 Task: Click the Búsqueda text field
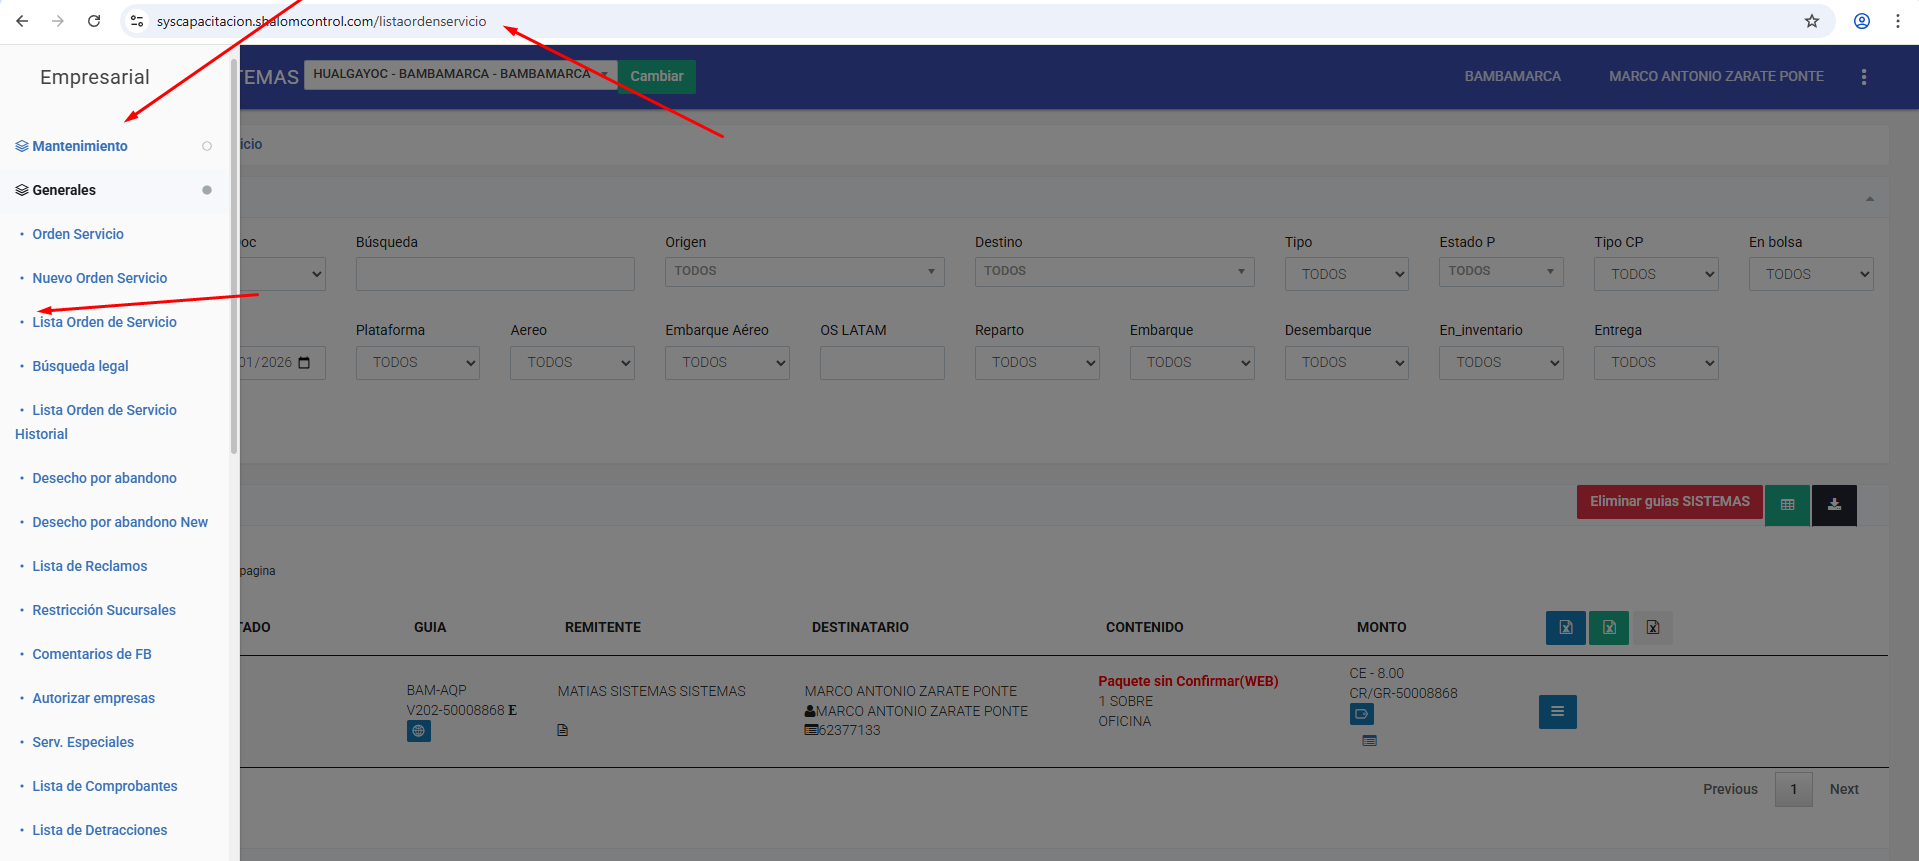495,274
